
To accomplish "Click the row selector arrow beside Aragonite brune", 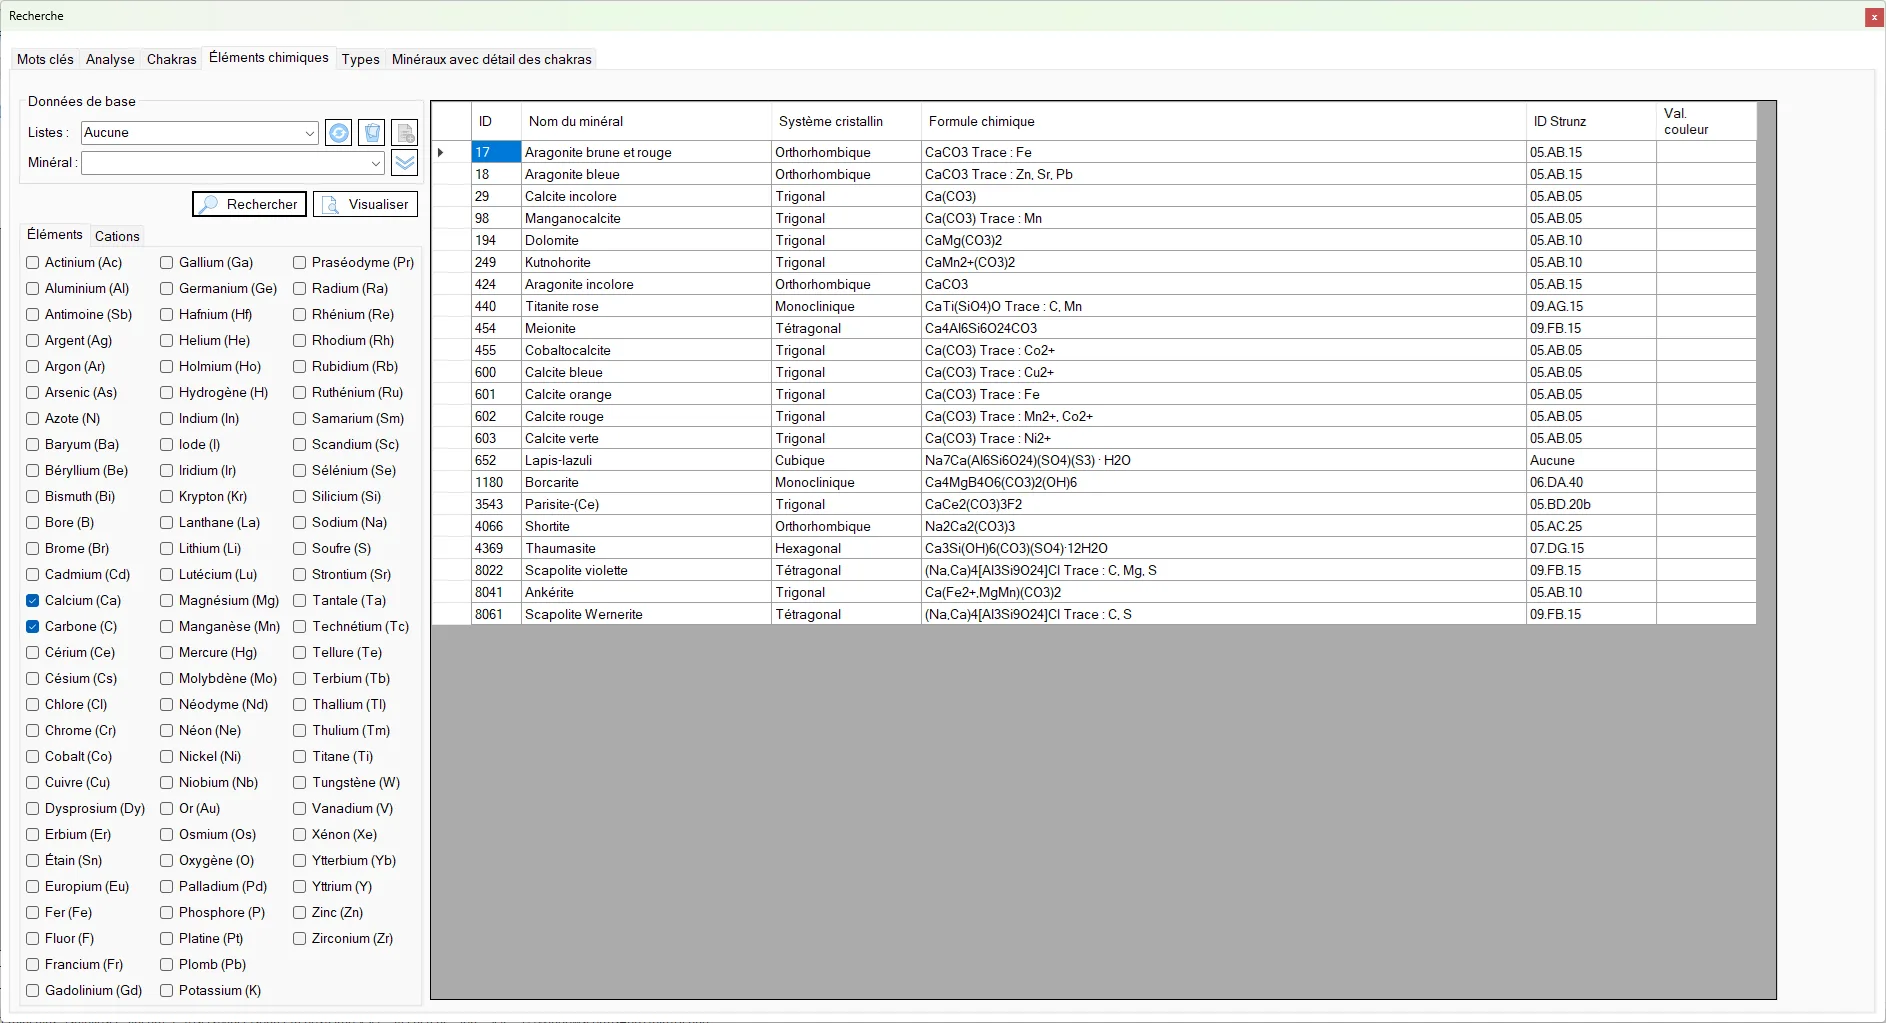I will click(441, 152).
